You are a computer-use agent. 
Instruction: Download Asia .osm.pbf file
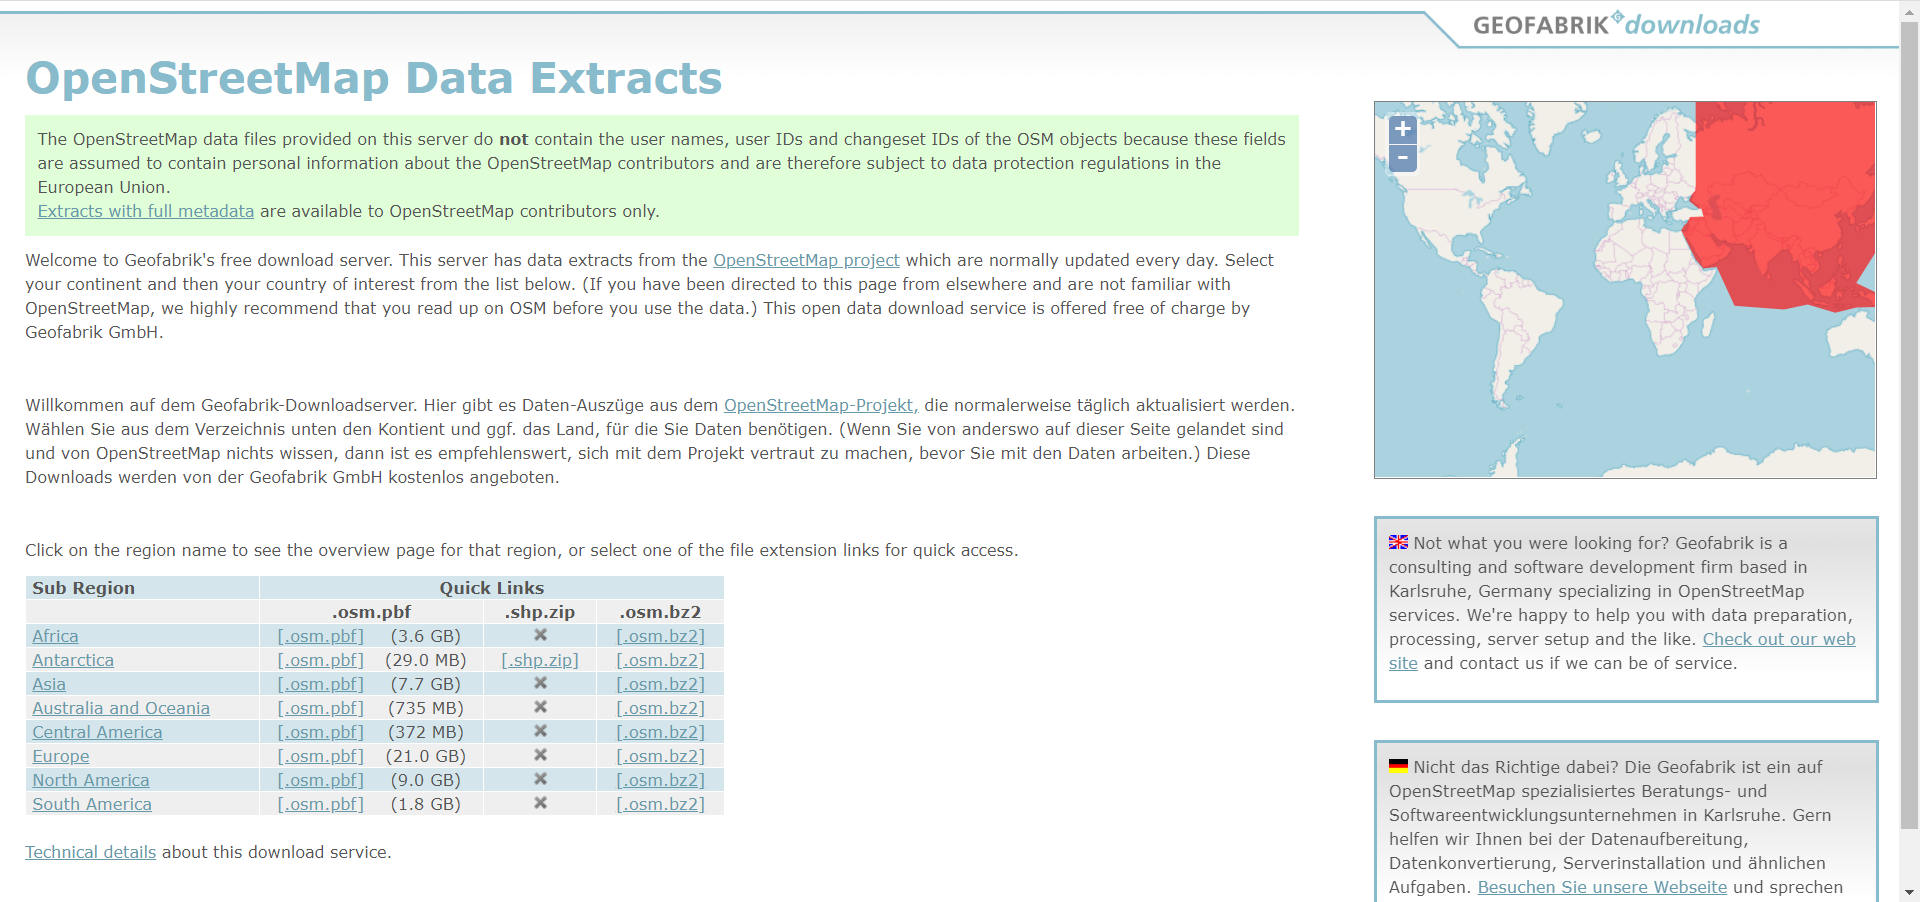pos(321,684)
